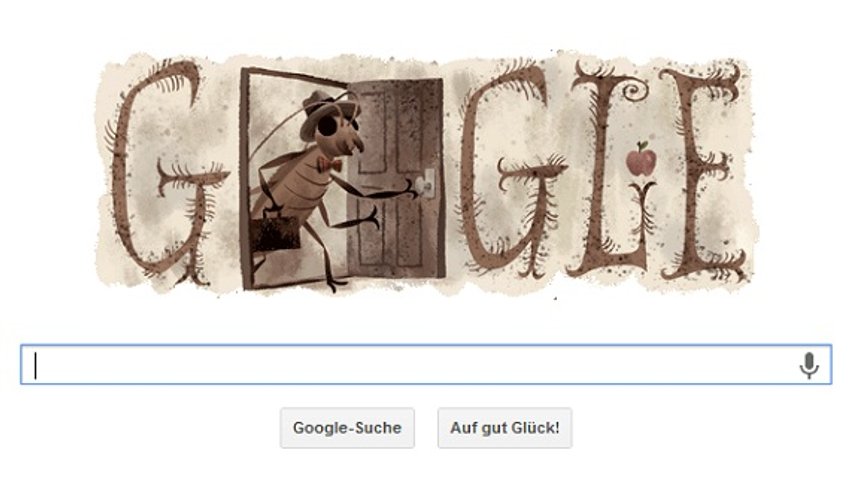Click the brown wooden door panel
The height and width of the screenshot is (478, 850).
[395, 179]
